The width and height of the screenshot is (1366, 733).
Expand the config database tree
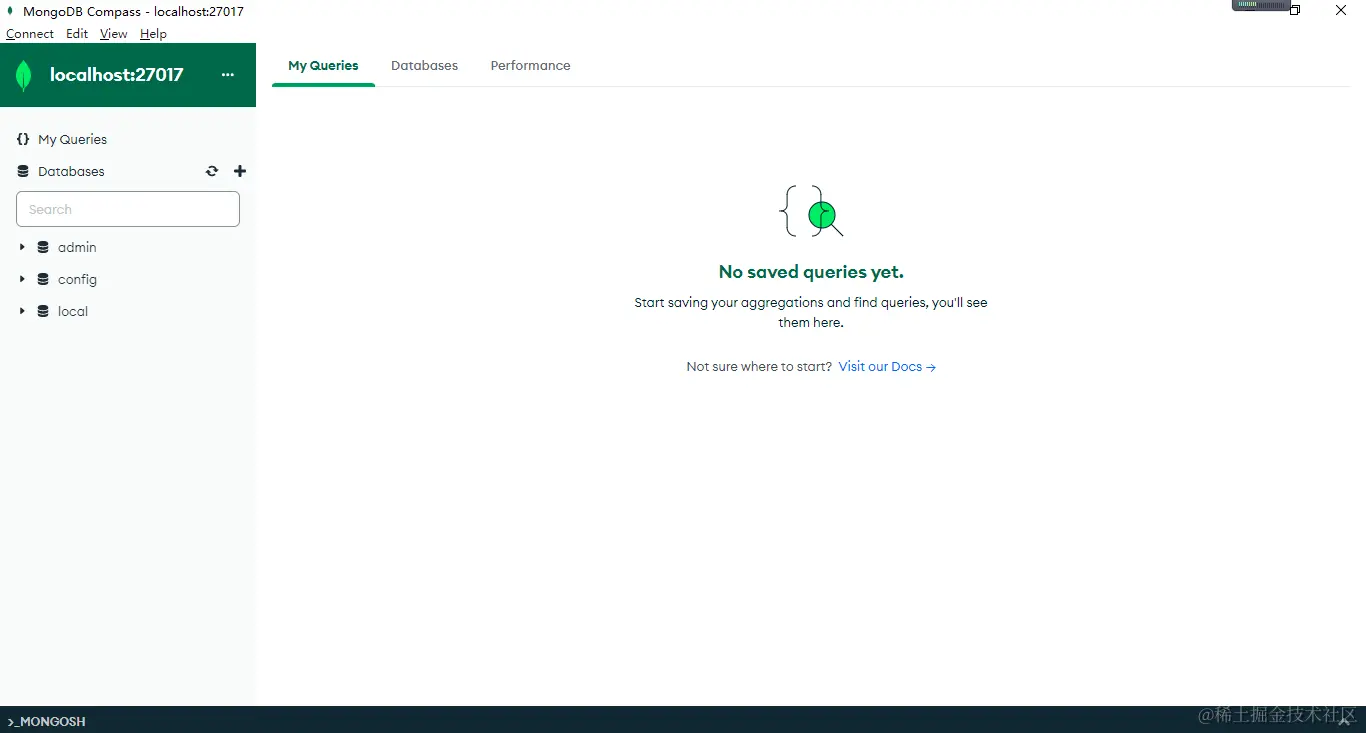[22, 279]
